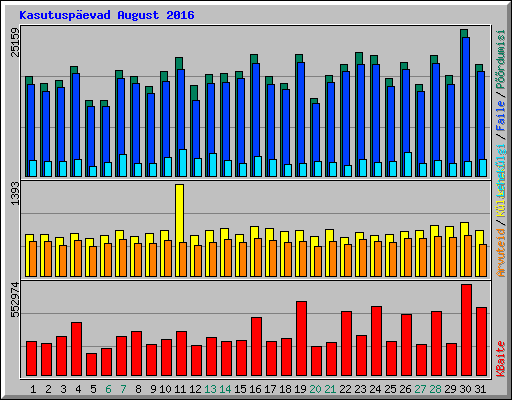
Task: Click the red KBytes bar for day 4
Action: click(76, 349)
